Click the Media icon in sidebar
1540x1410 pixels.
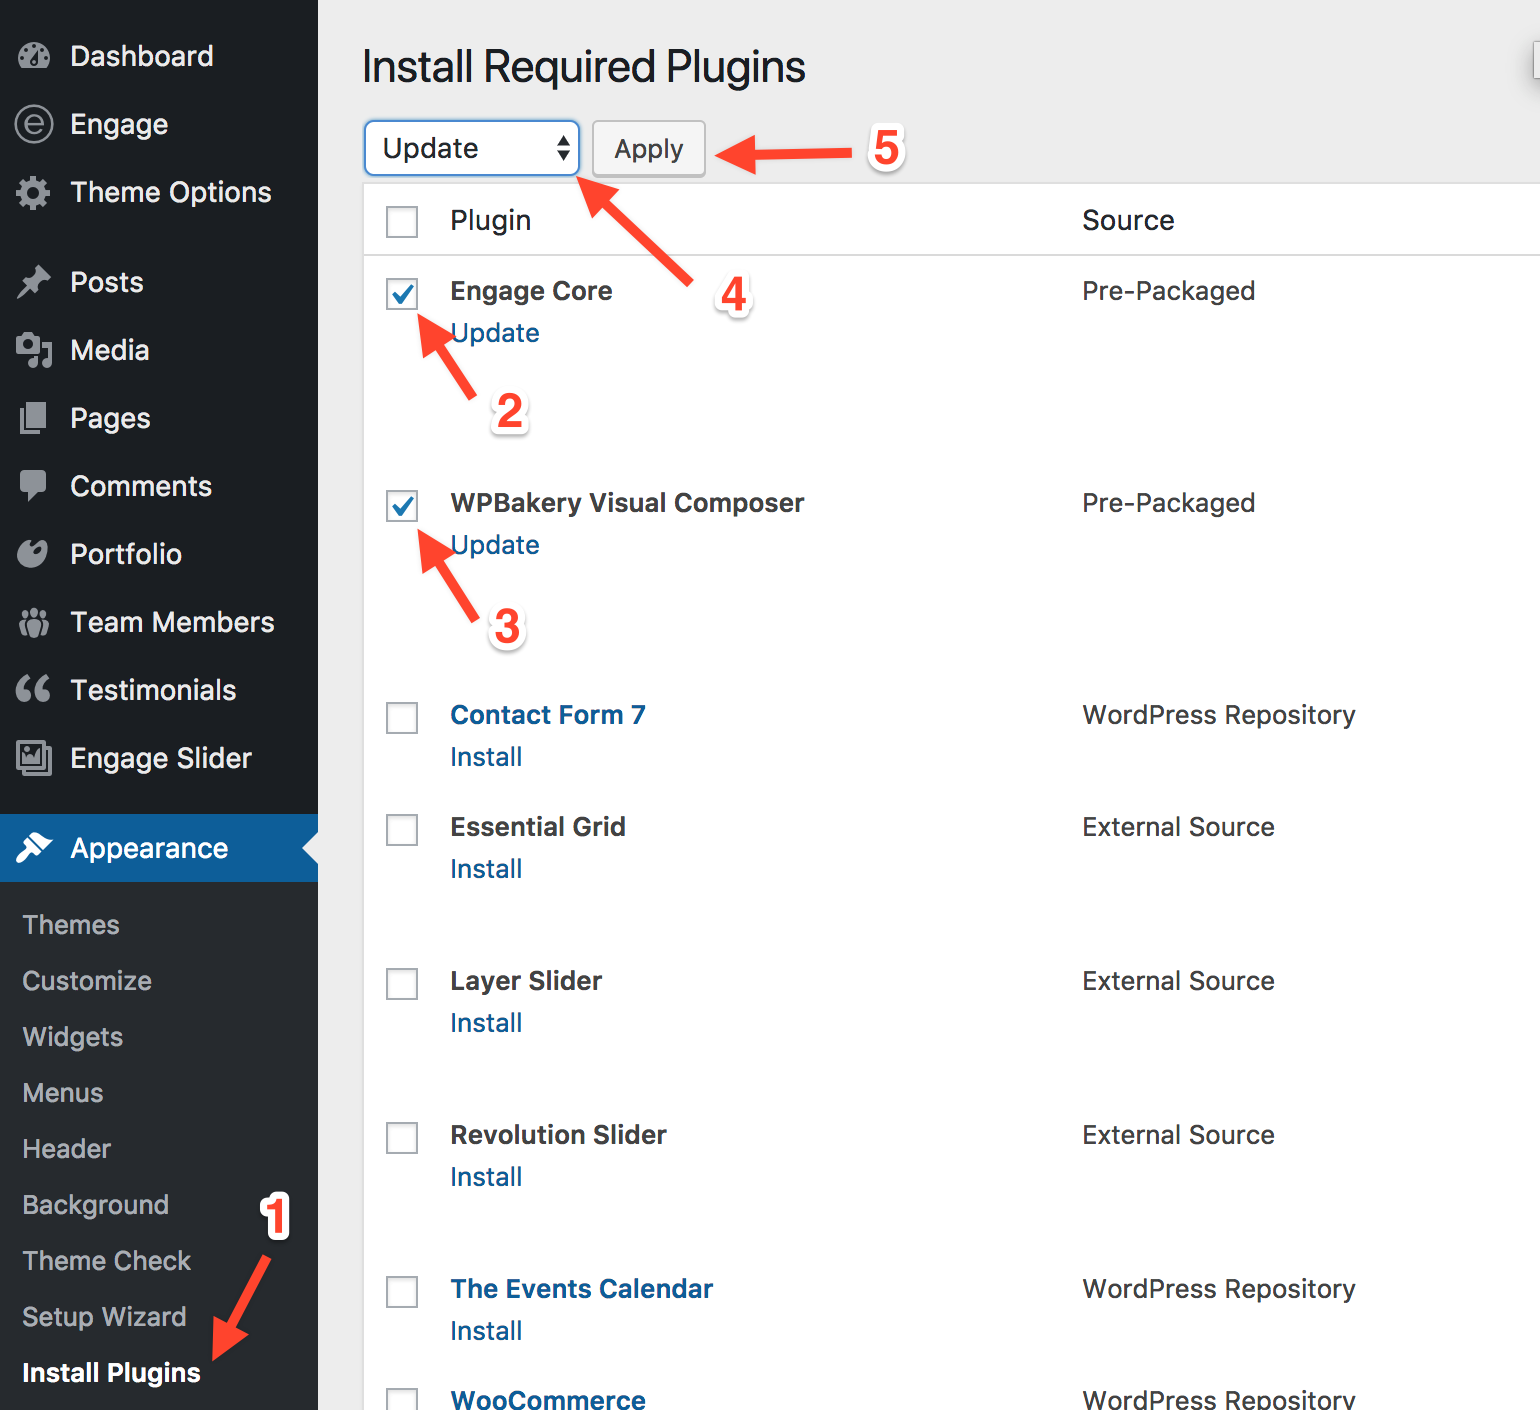point(33,350)
